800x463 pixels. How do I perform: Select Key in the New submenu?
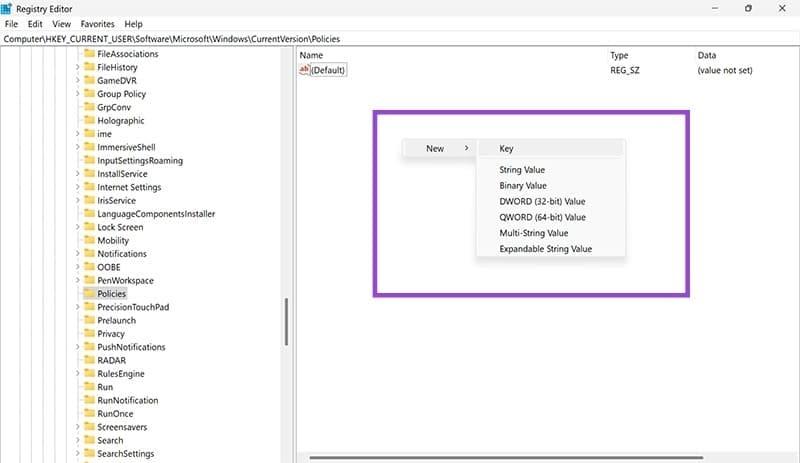[507, 148]
